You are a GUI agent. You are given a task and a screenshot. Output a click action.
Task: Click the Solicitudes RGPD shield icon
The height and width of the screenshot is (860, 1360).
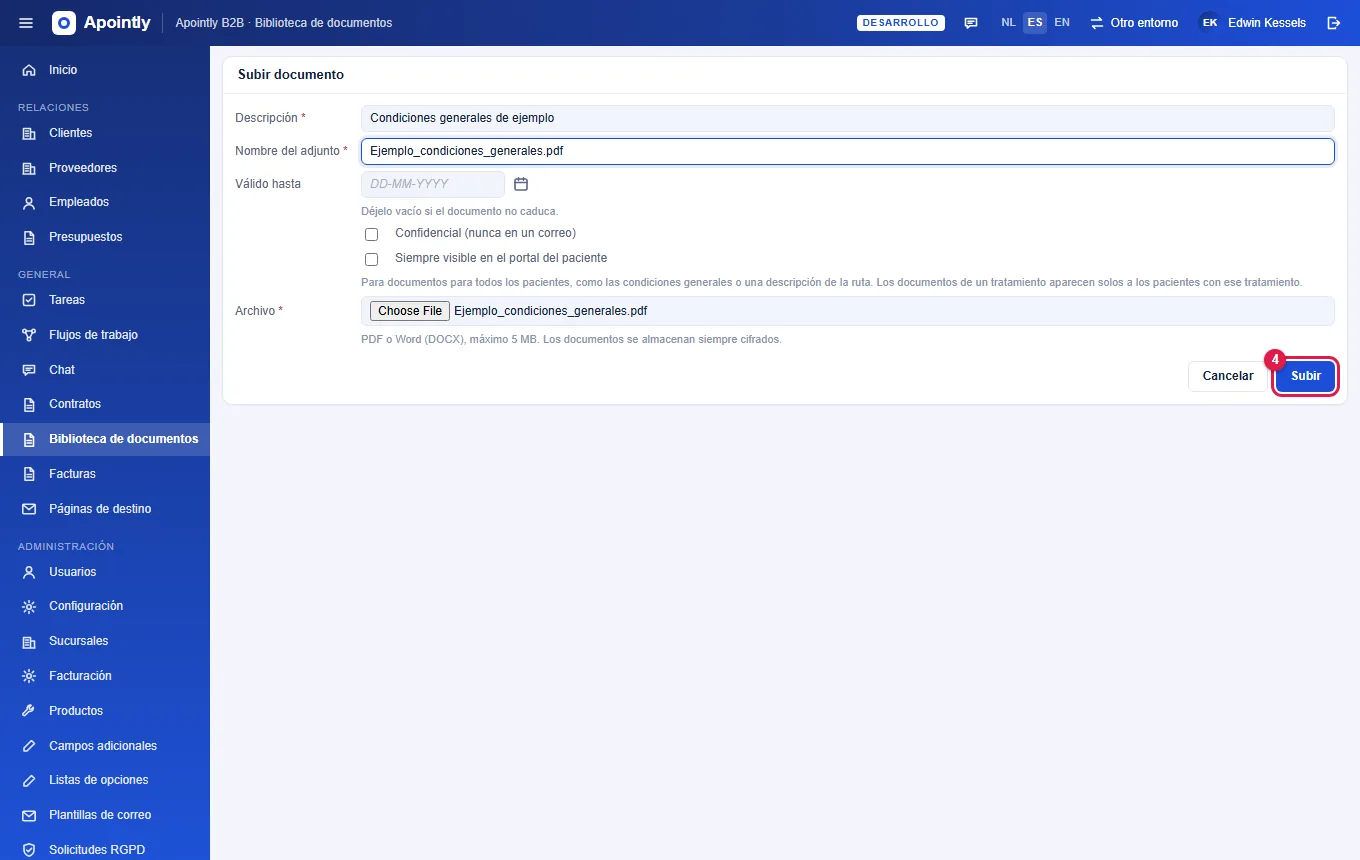29,850
